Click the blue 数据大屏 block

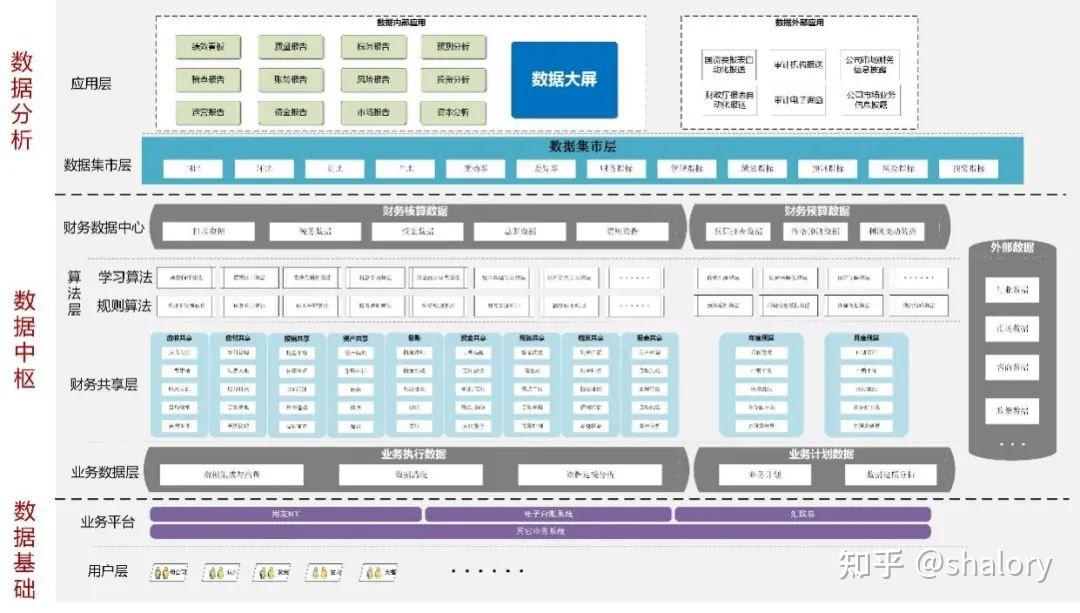pyautogui.click(x=564, y=80)
